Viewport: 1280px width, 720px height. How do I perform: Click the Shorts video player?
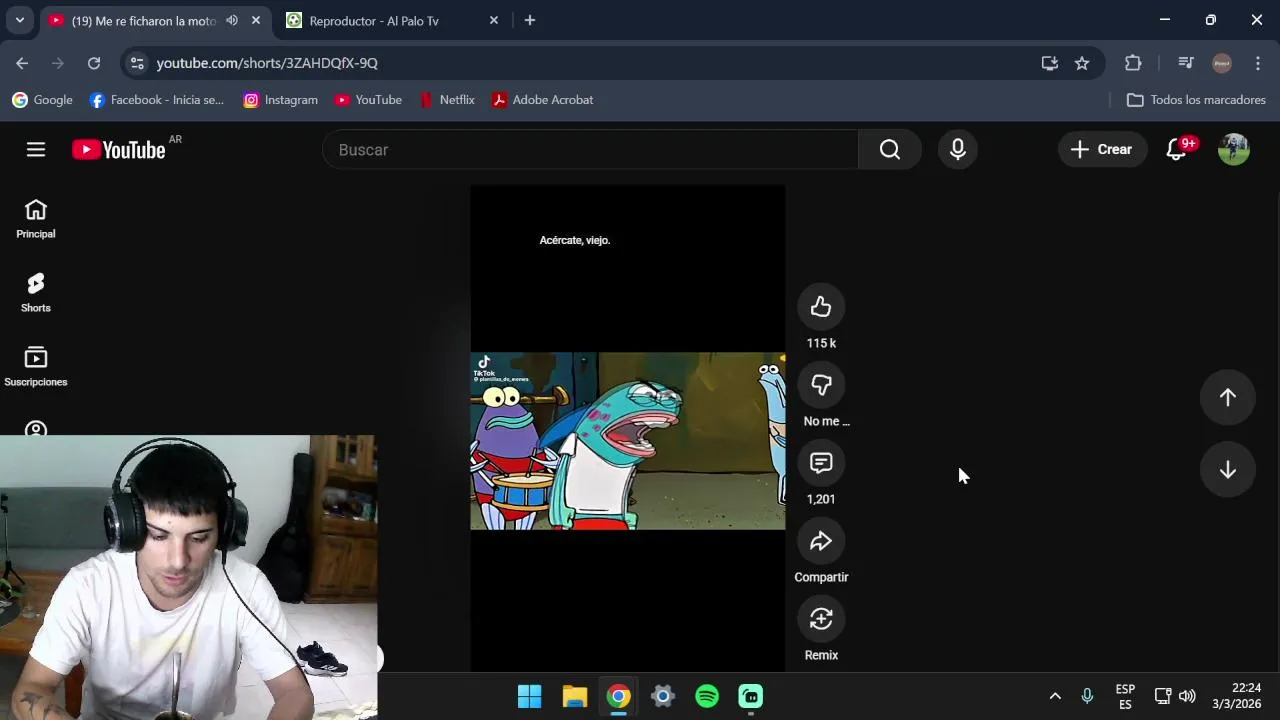pyautogui.click(x=628, y=428)
